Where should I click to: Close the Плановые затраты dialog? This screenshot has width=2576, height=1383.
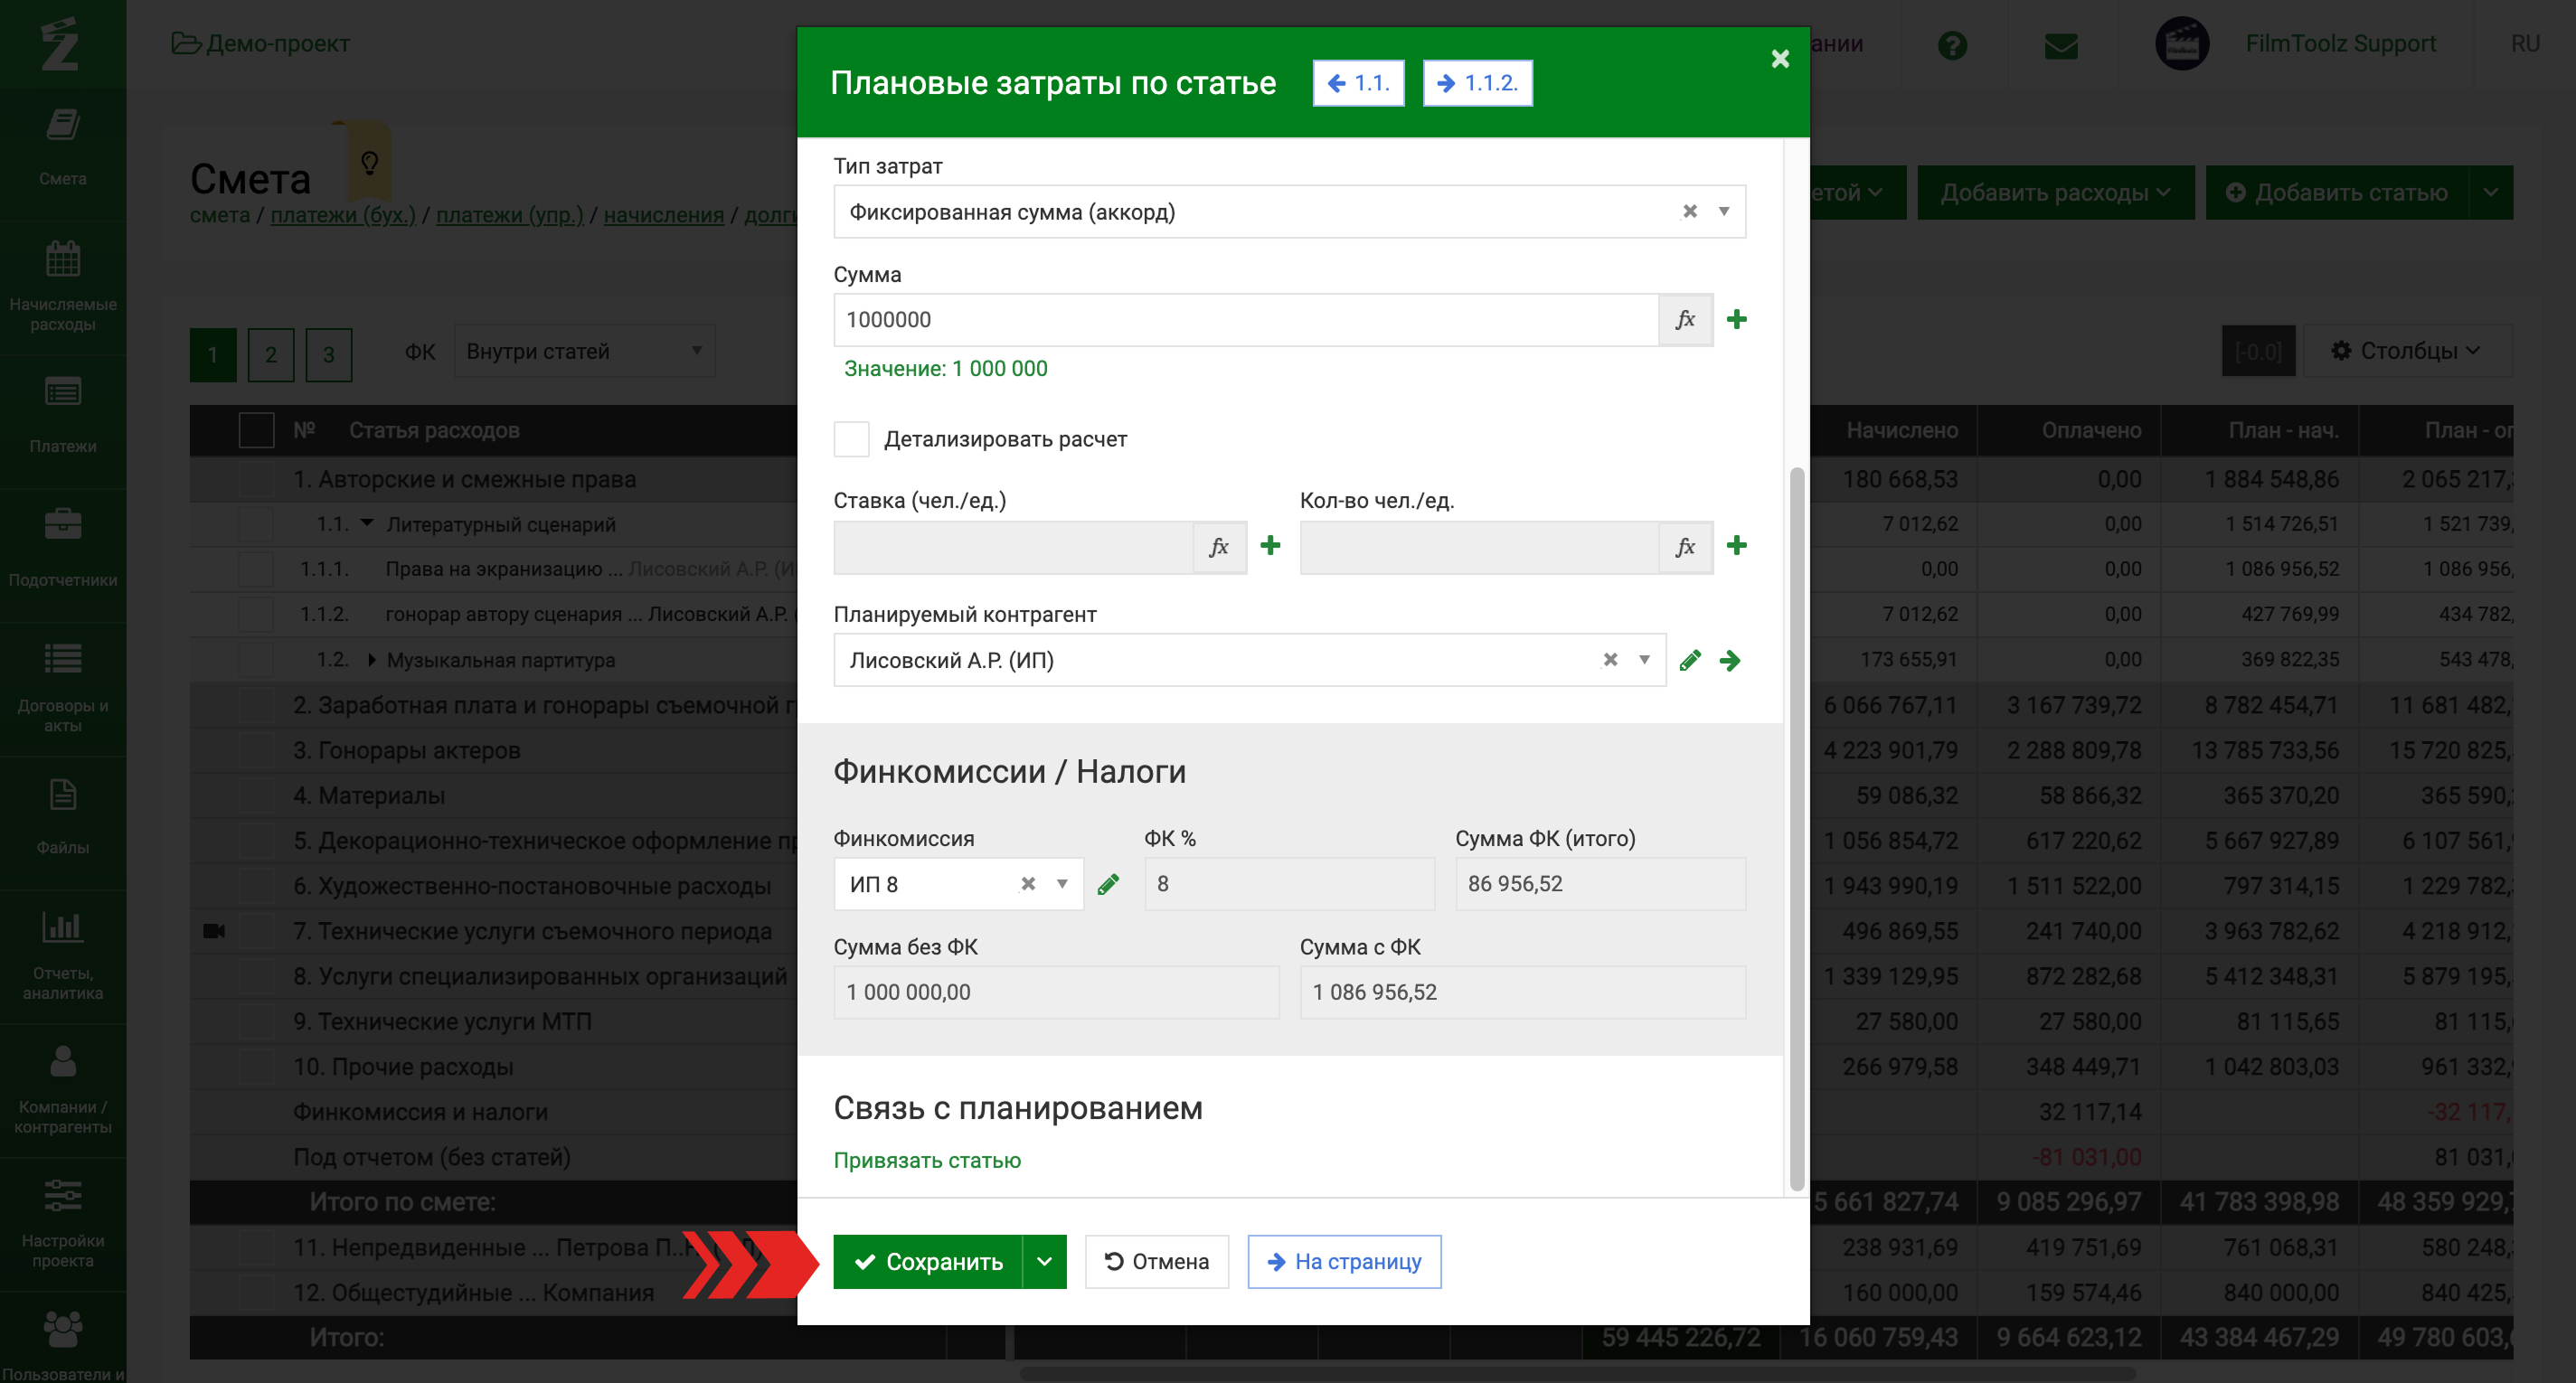pos(1780,59)
